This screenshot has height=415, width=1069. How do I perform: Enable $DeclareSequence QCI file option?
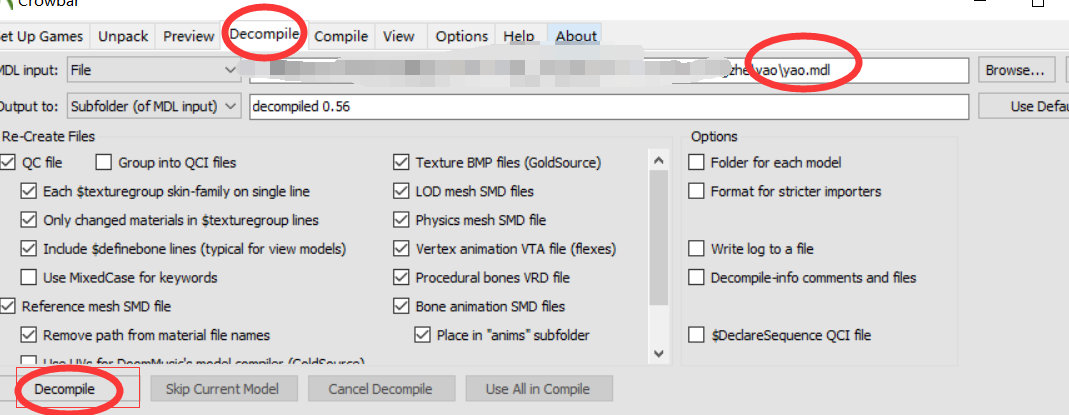tap(696, 335)
